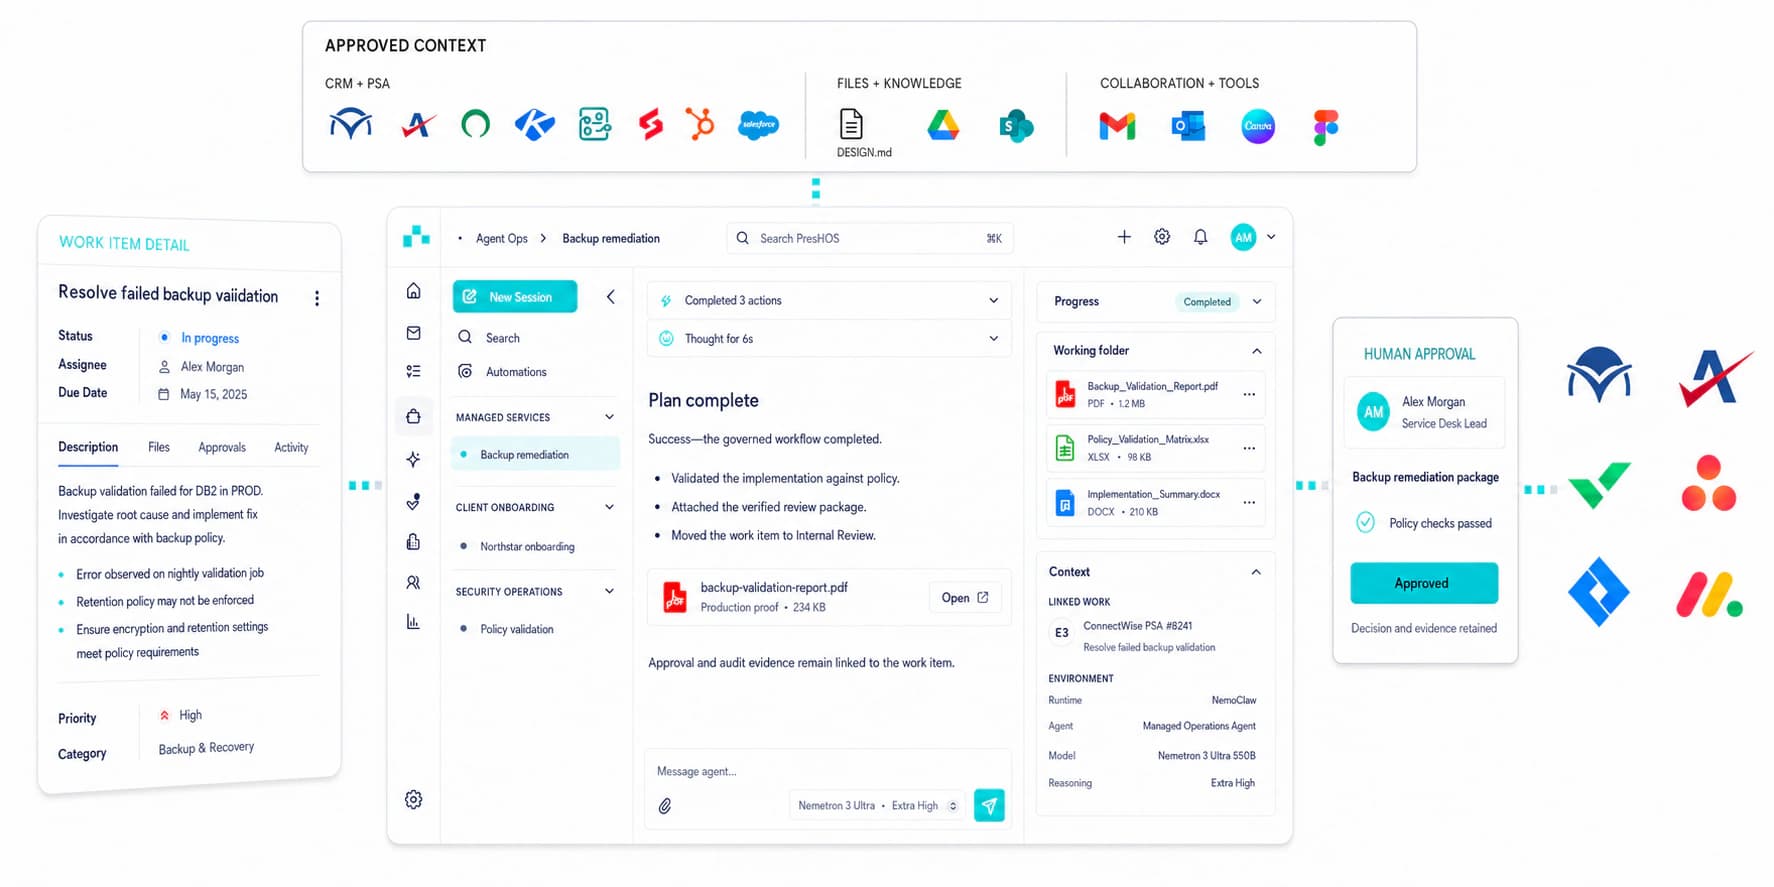1774x887 pixels.
Task: Go to Agent Ops breadcrumb
Action: 501,238
